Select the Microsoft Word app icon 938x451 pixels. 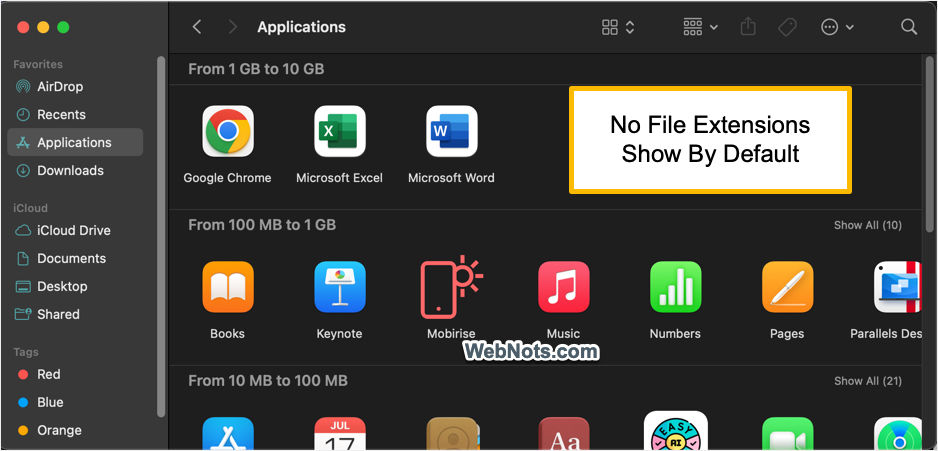pos(452,131)
